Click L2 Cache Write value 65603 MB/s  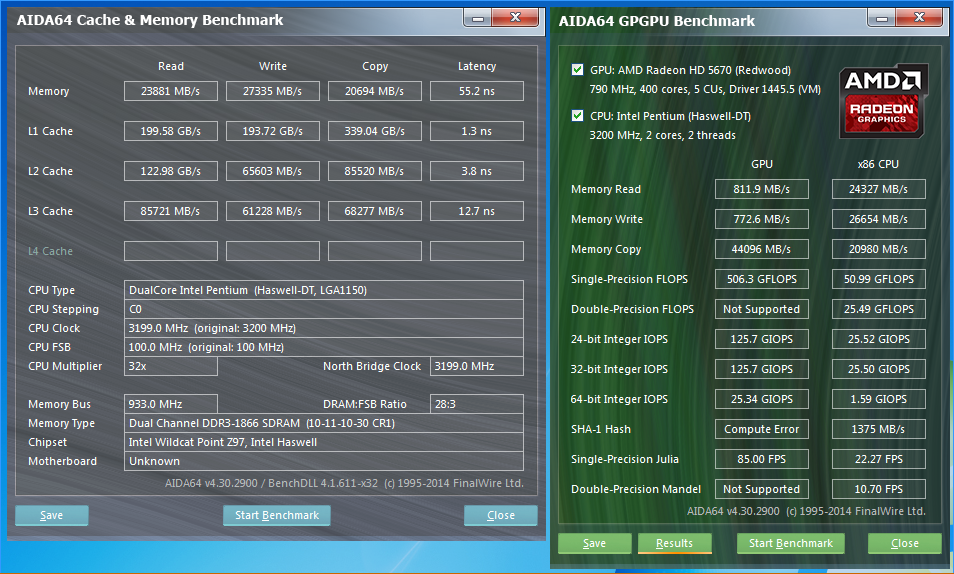(x=273, y=171)
